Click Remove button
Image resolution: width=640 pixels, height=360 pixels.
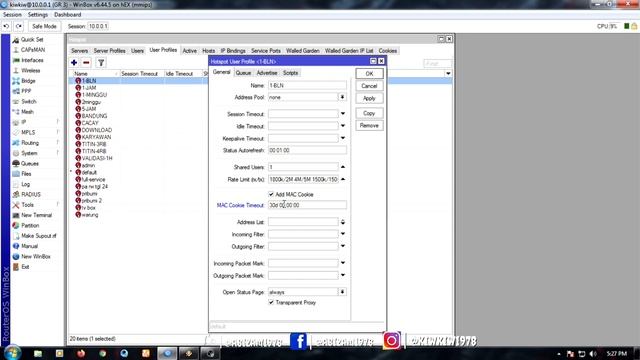click(x=369, y=125)
